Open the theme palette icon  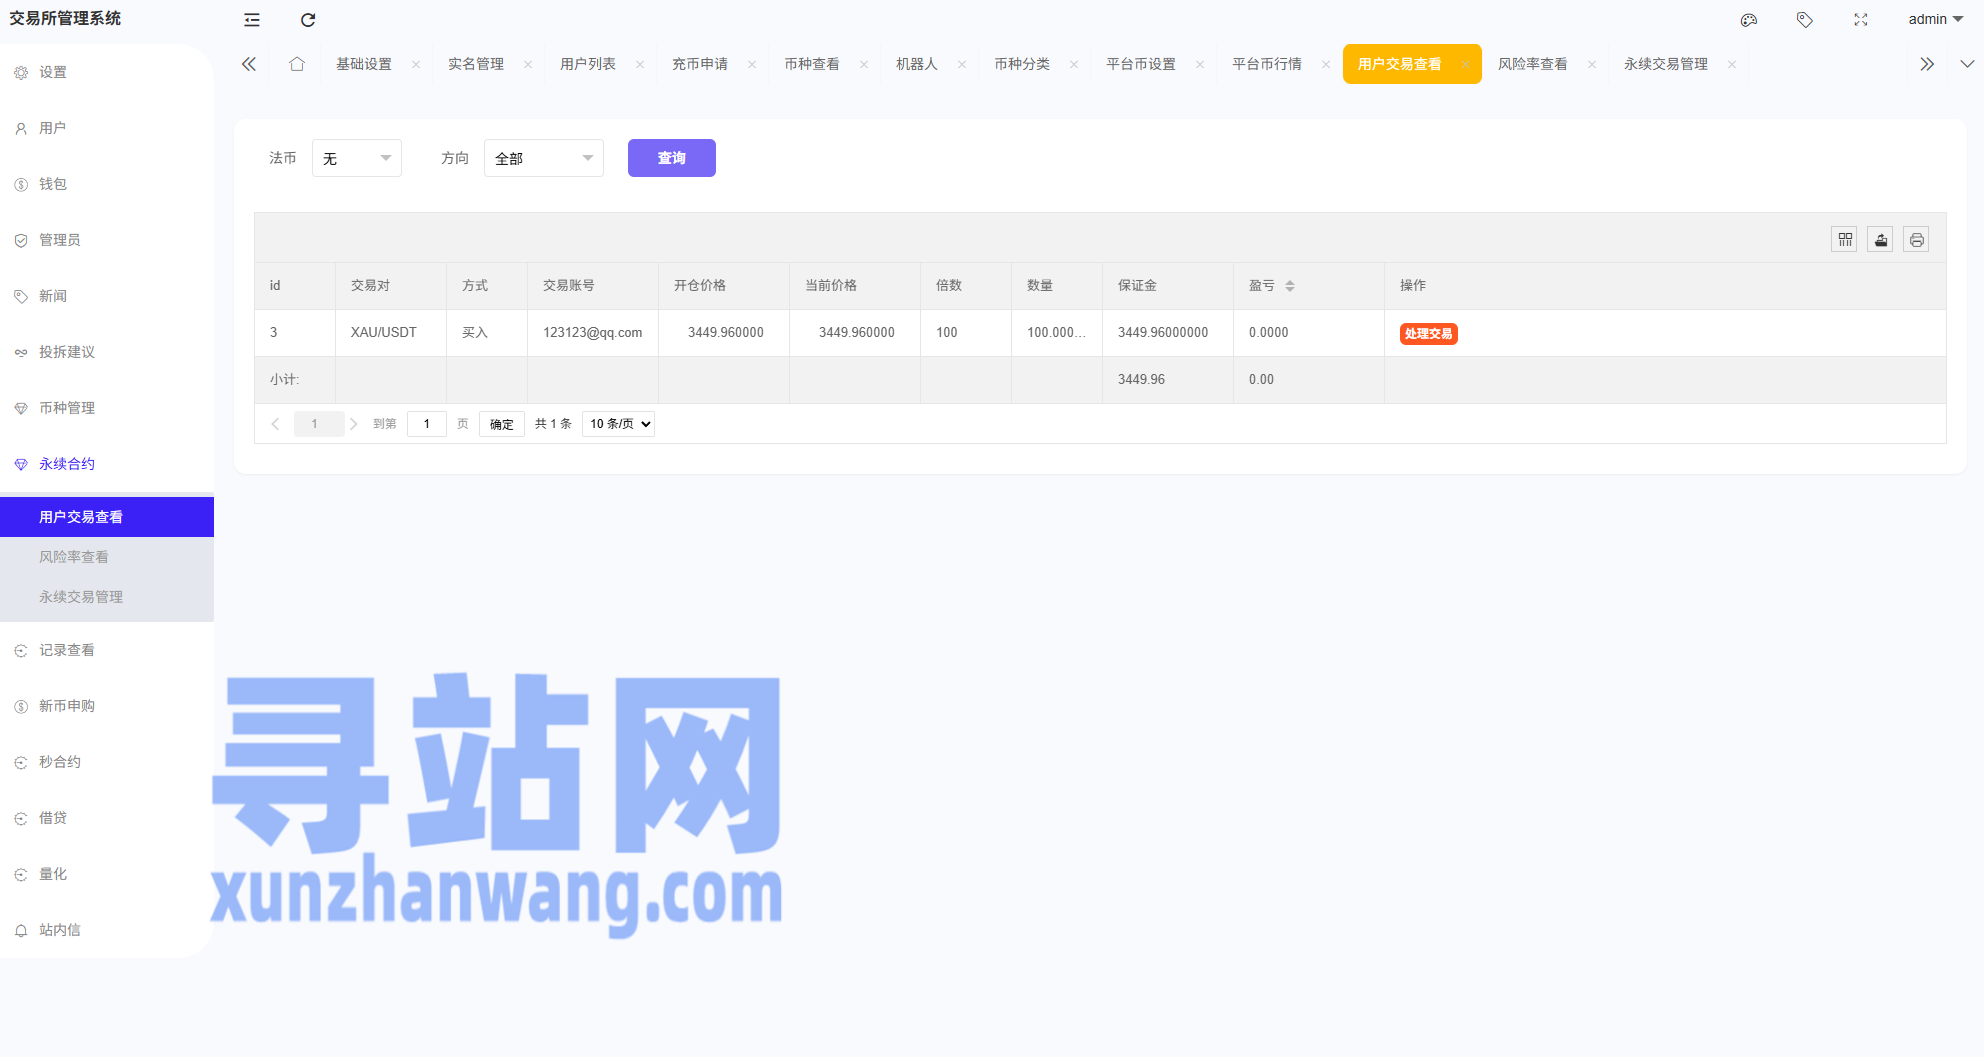pyautogui.click(x=1748, y=20)
